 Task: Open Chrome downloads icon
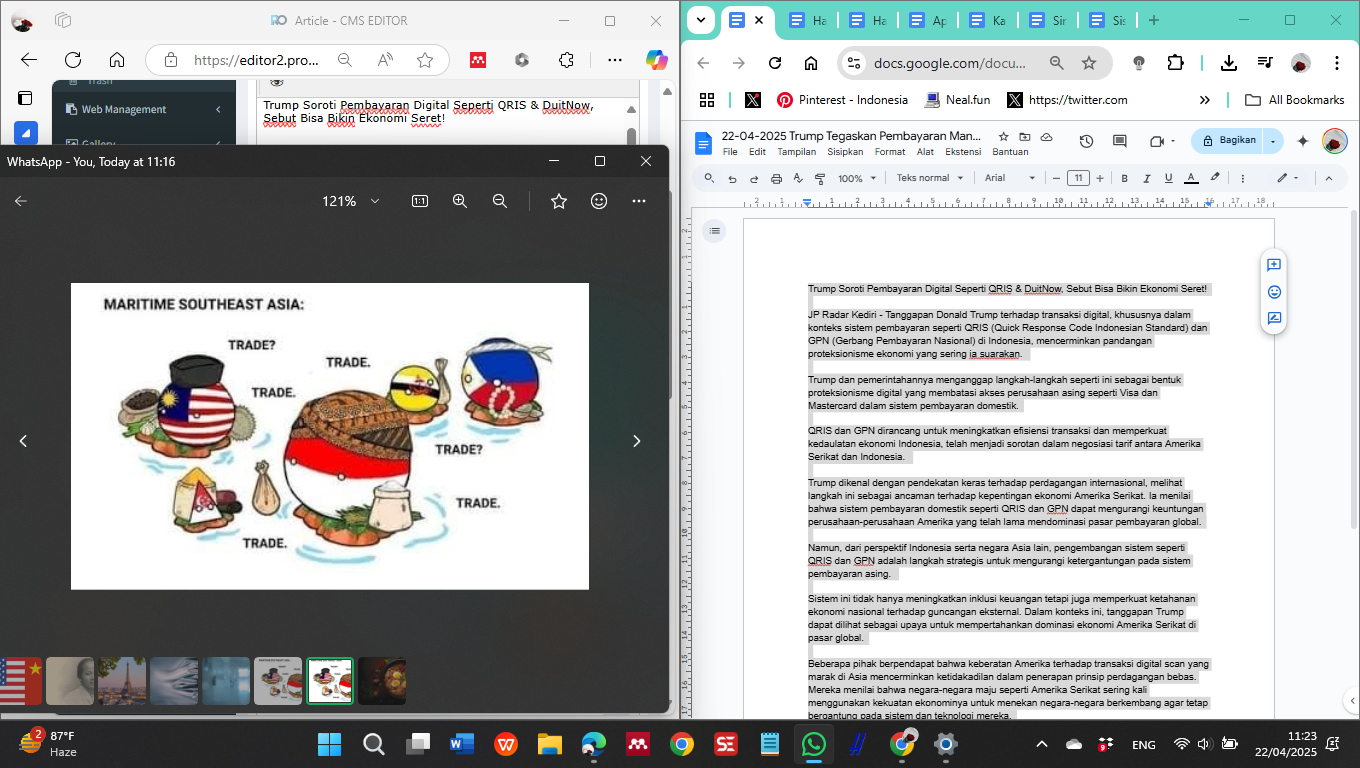pyautogui.click(x=1229, y=63)
